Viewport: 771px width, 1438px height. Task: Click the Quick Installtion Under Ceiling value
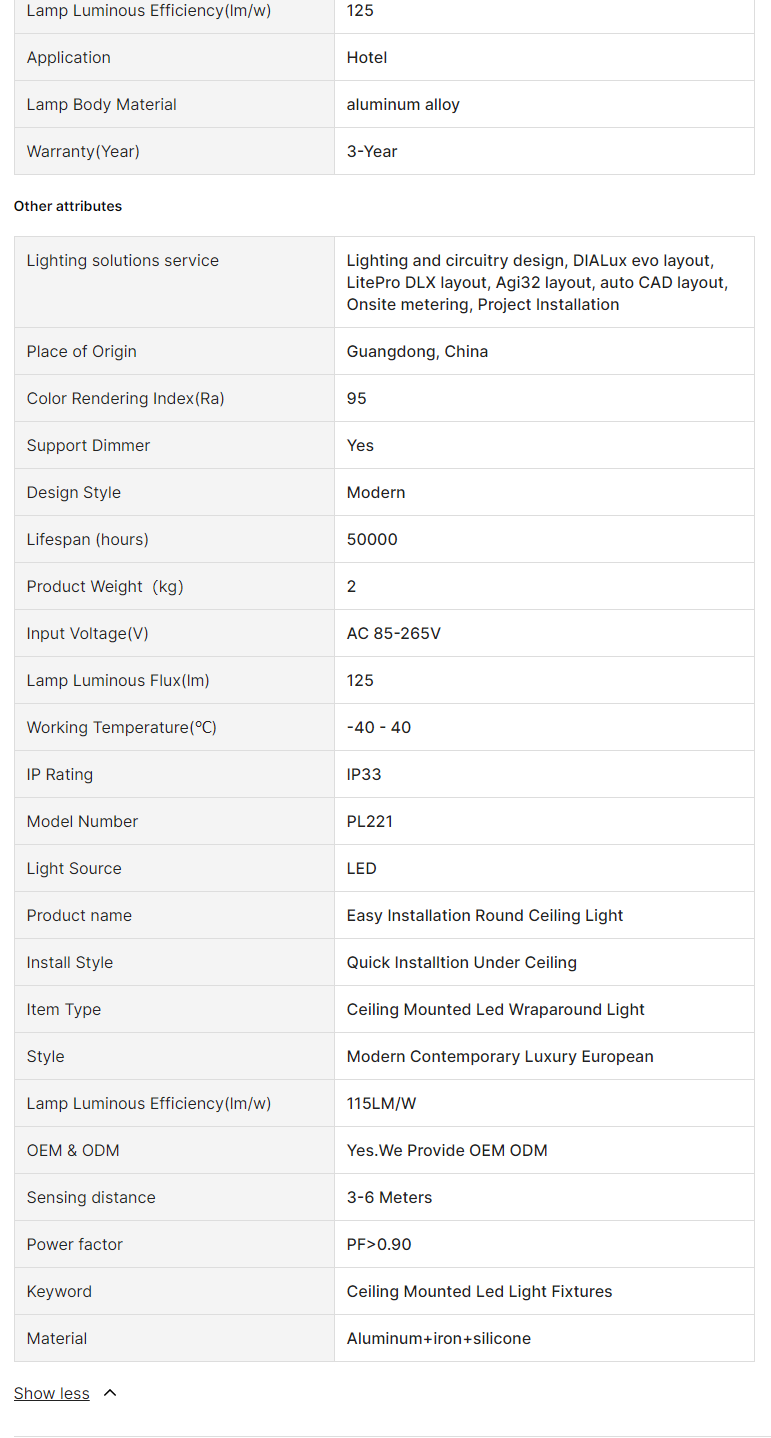(462, 962)
